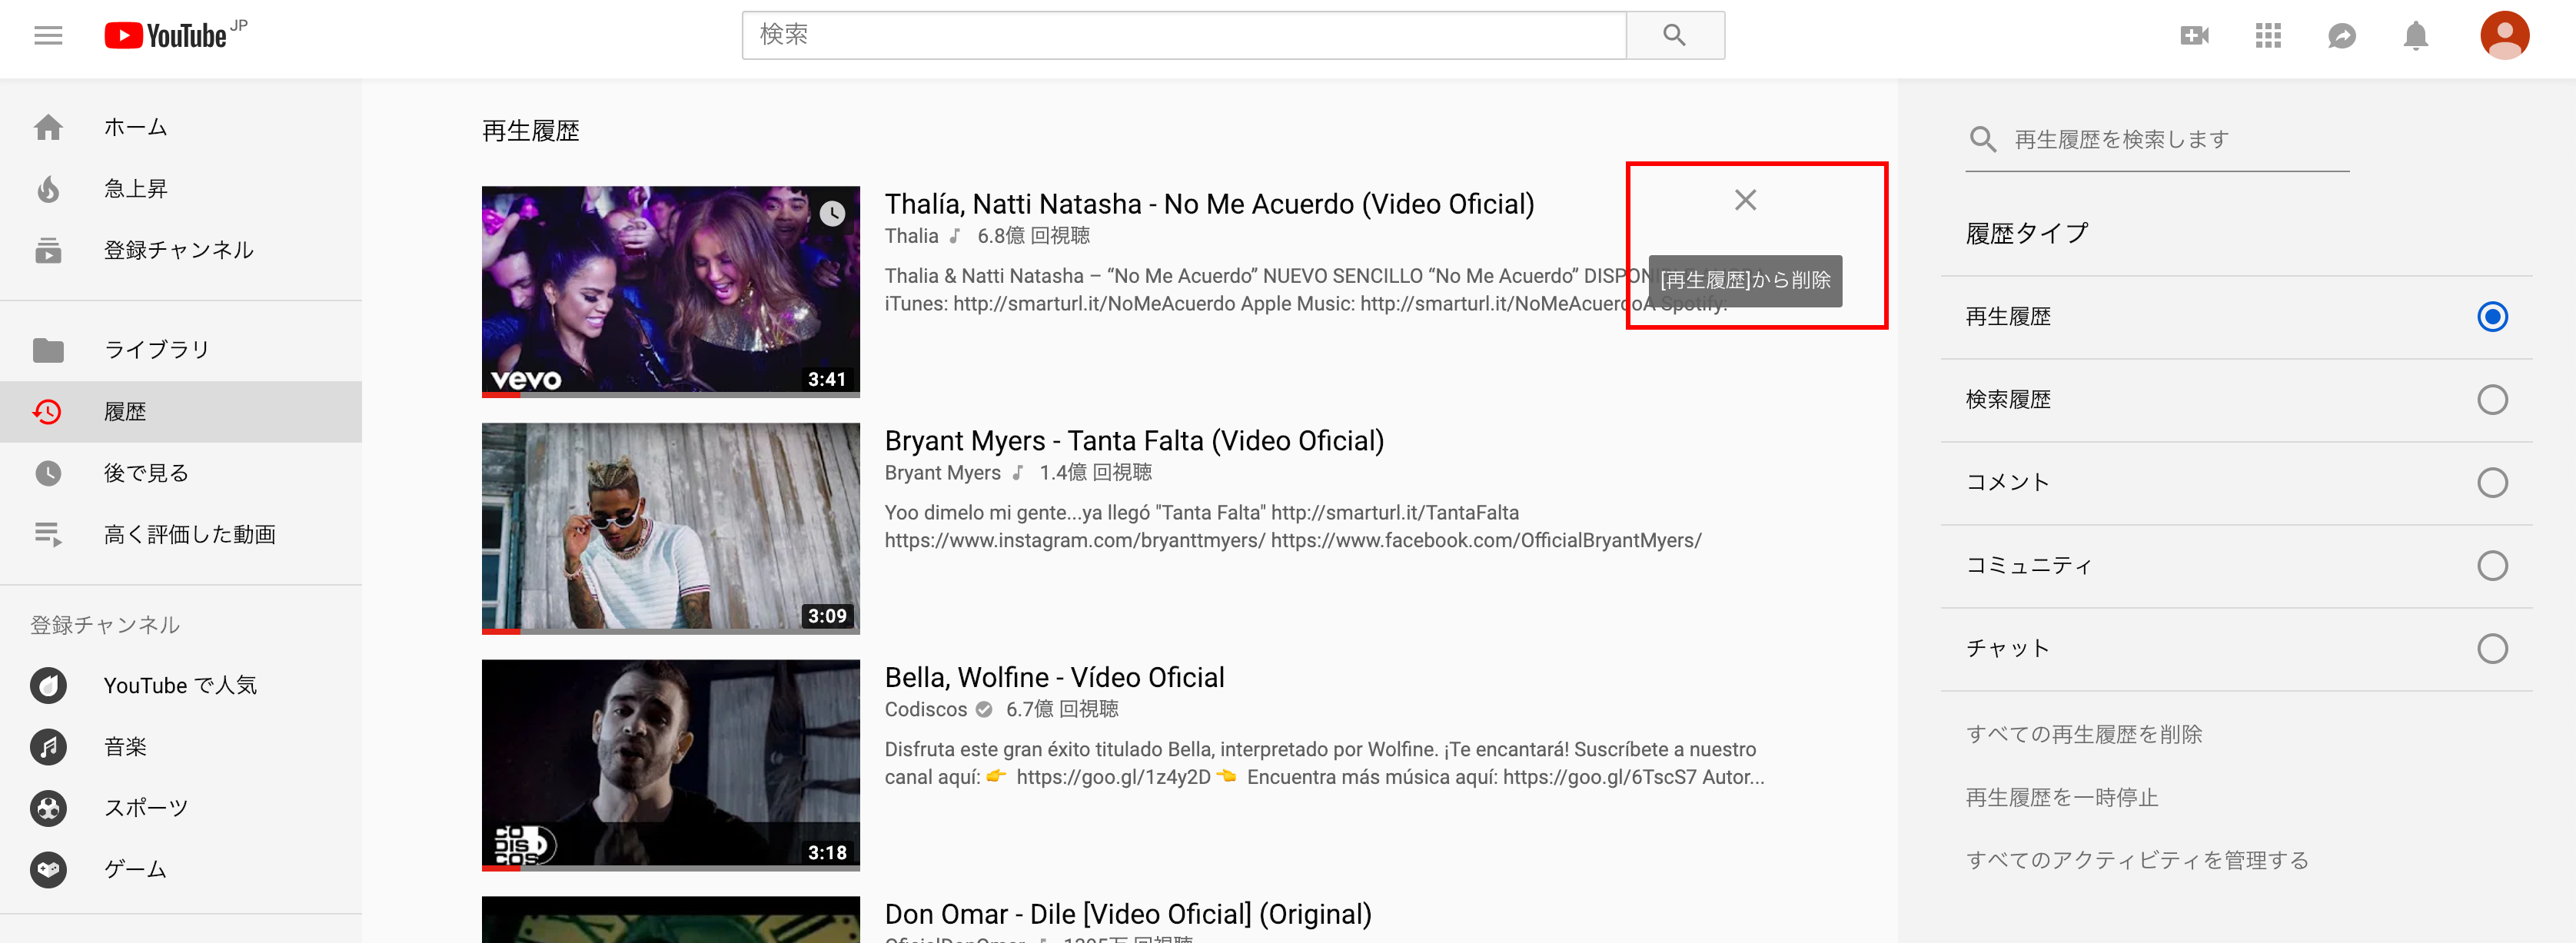Select the コミュニティ radio button

[x=2491, y=566]
